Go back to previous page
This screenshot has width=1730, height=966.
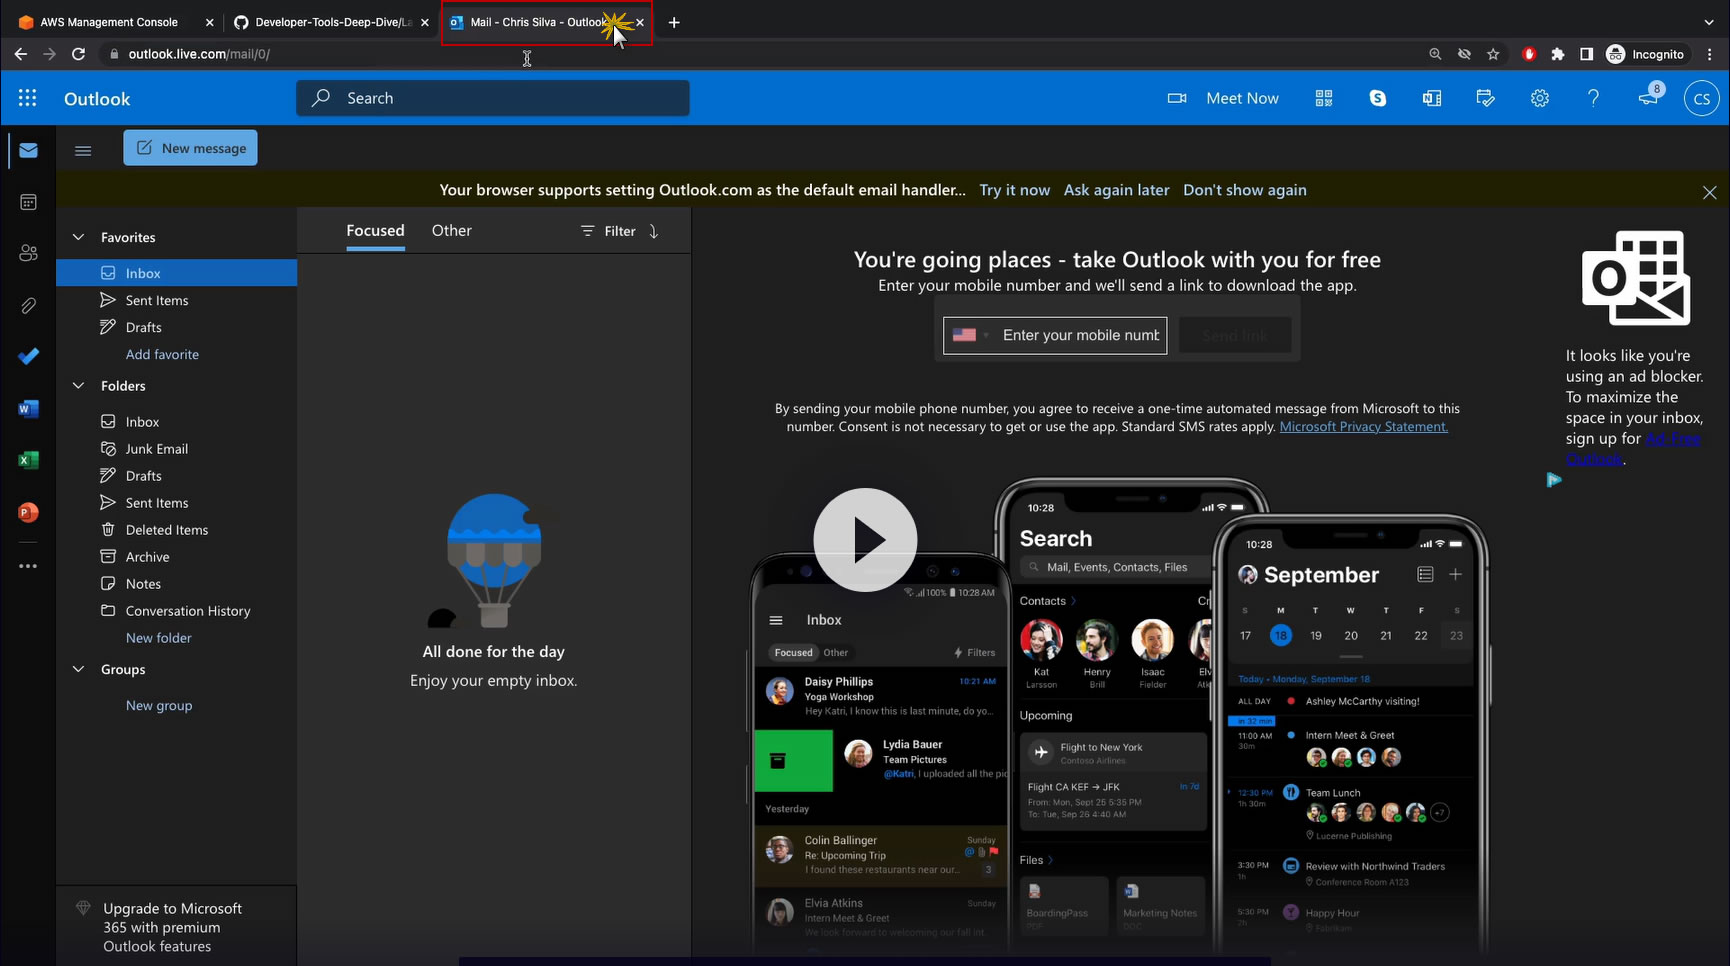[21, 54]
